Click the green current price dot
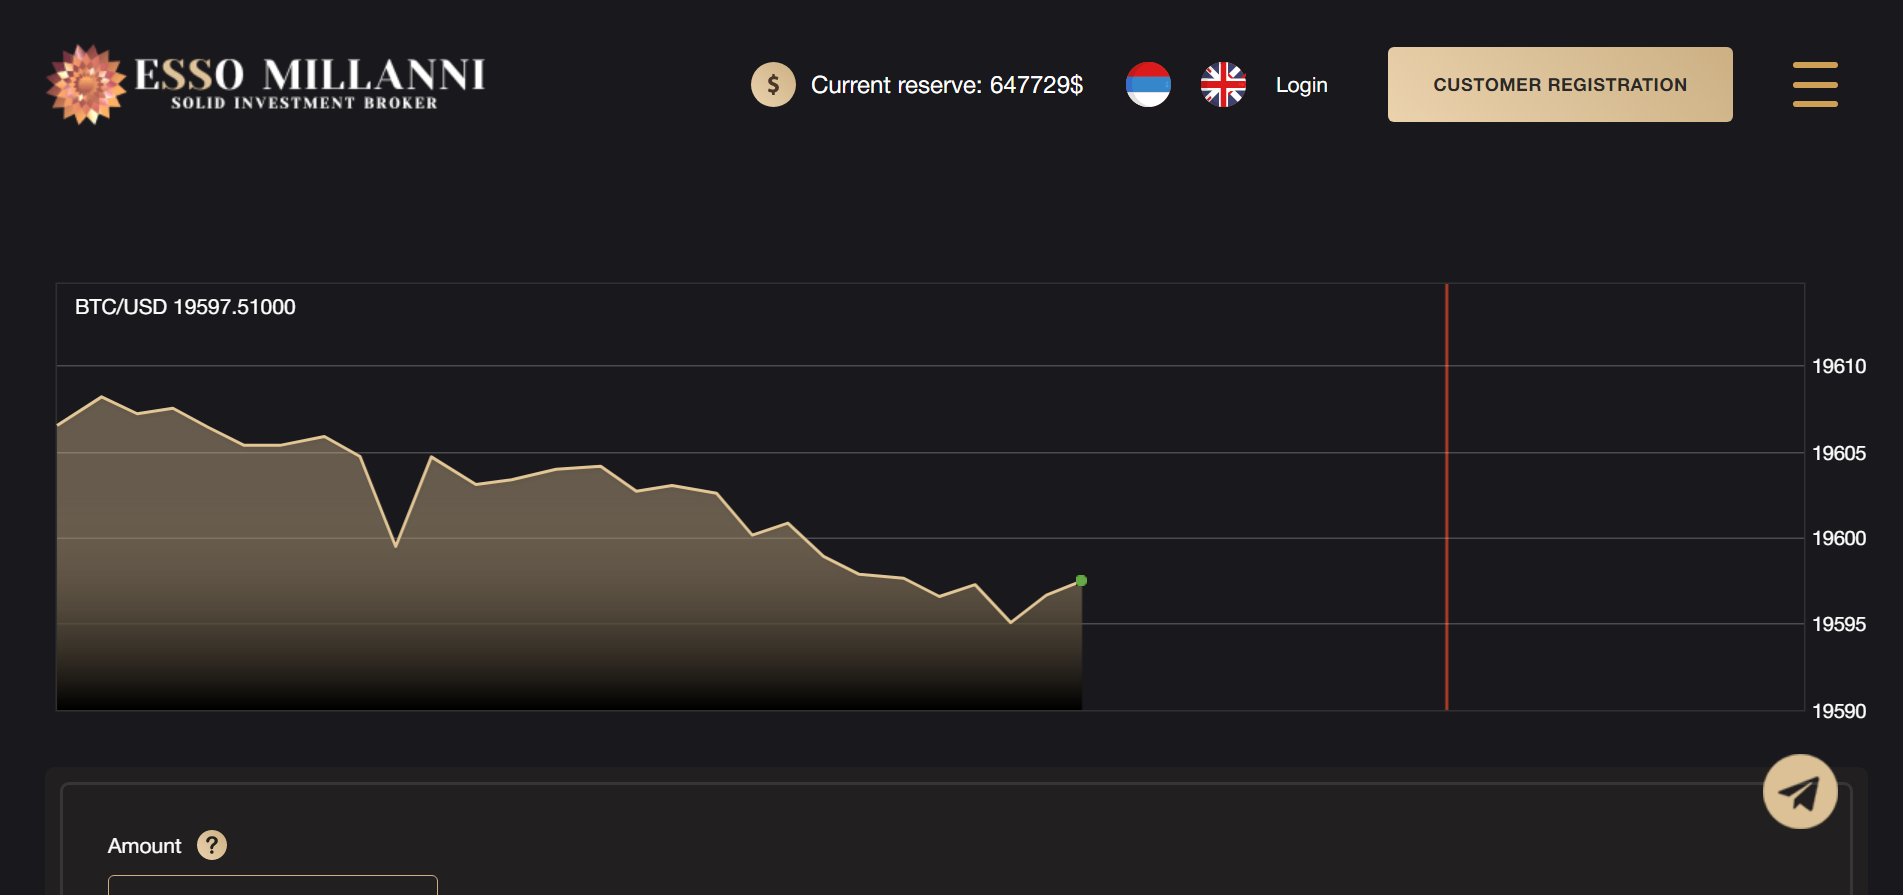Viewport: 1903px width, 895px height. tap(1081, 581)
